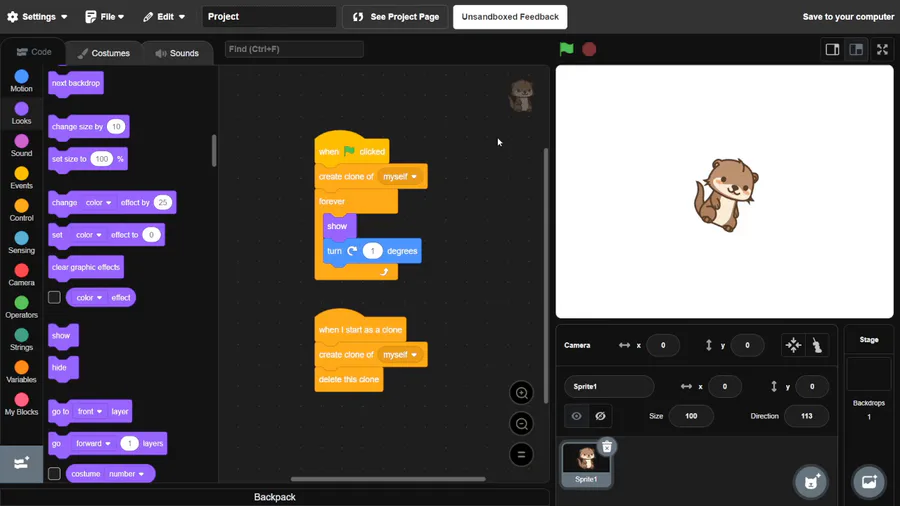
Task: Reset workspace zoom to default
Action: (521, 455)
